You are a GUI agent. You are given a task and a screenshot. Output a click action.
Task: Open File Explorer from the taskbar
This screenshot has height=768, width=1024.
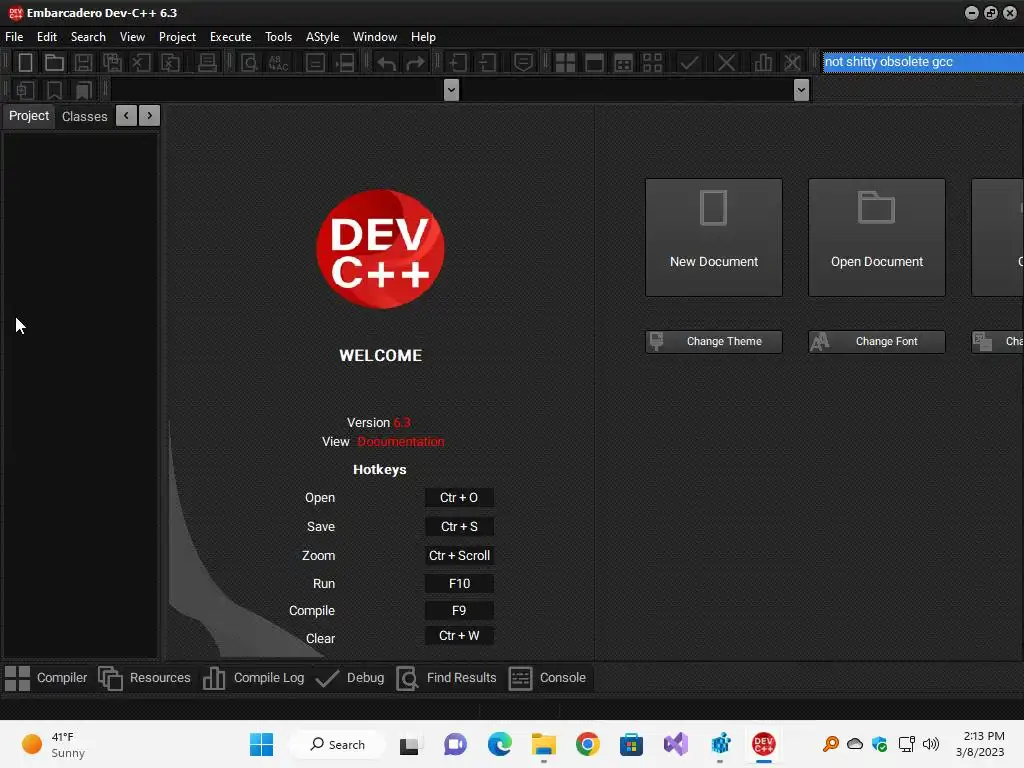(543, 744)
